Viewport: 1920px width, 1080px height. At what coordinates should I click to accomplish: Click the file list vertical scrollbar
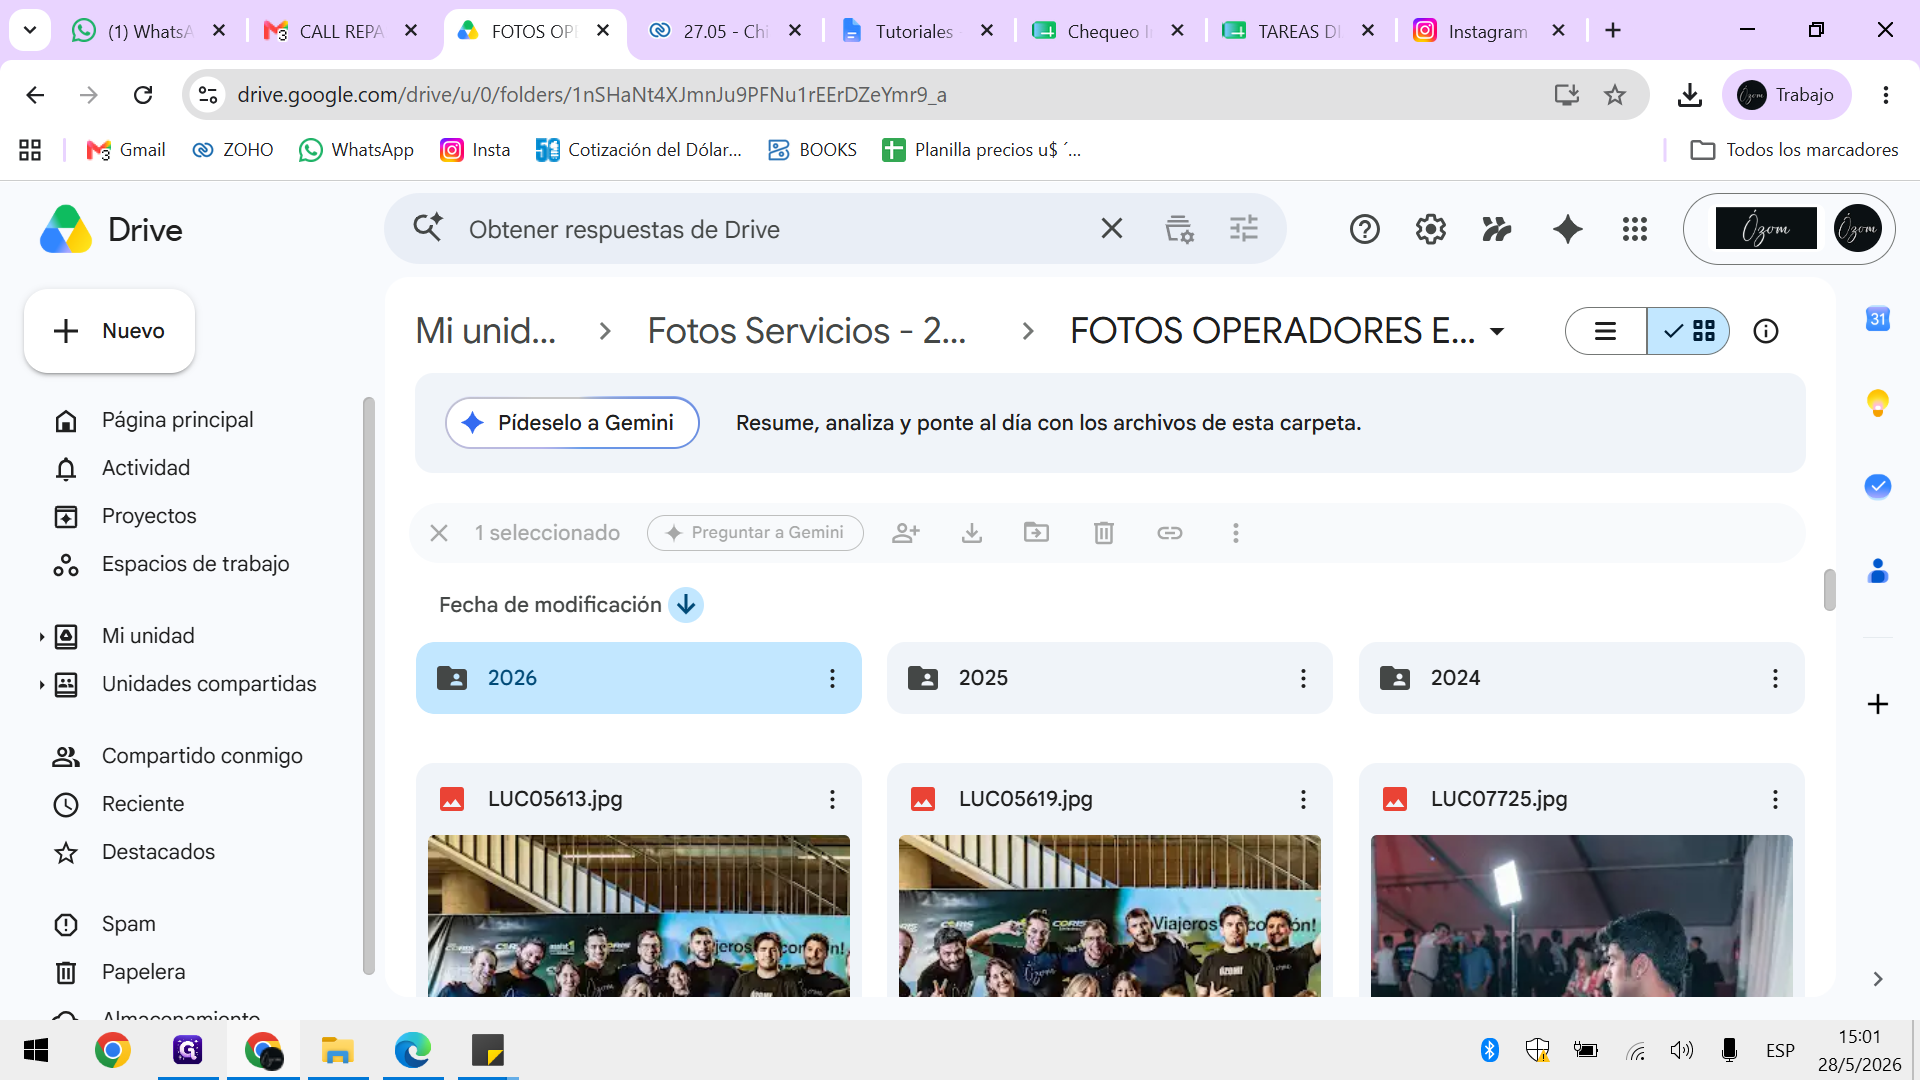[1829, 590]
